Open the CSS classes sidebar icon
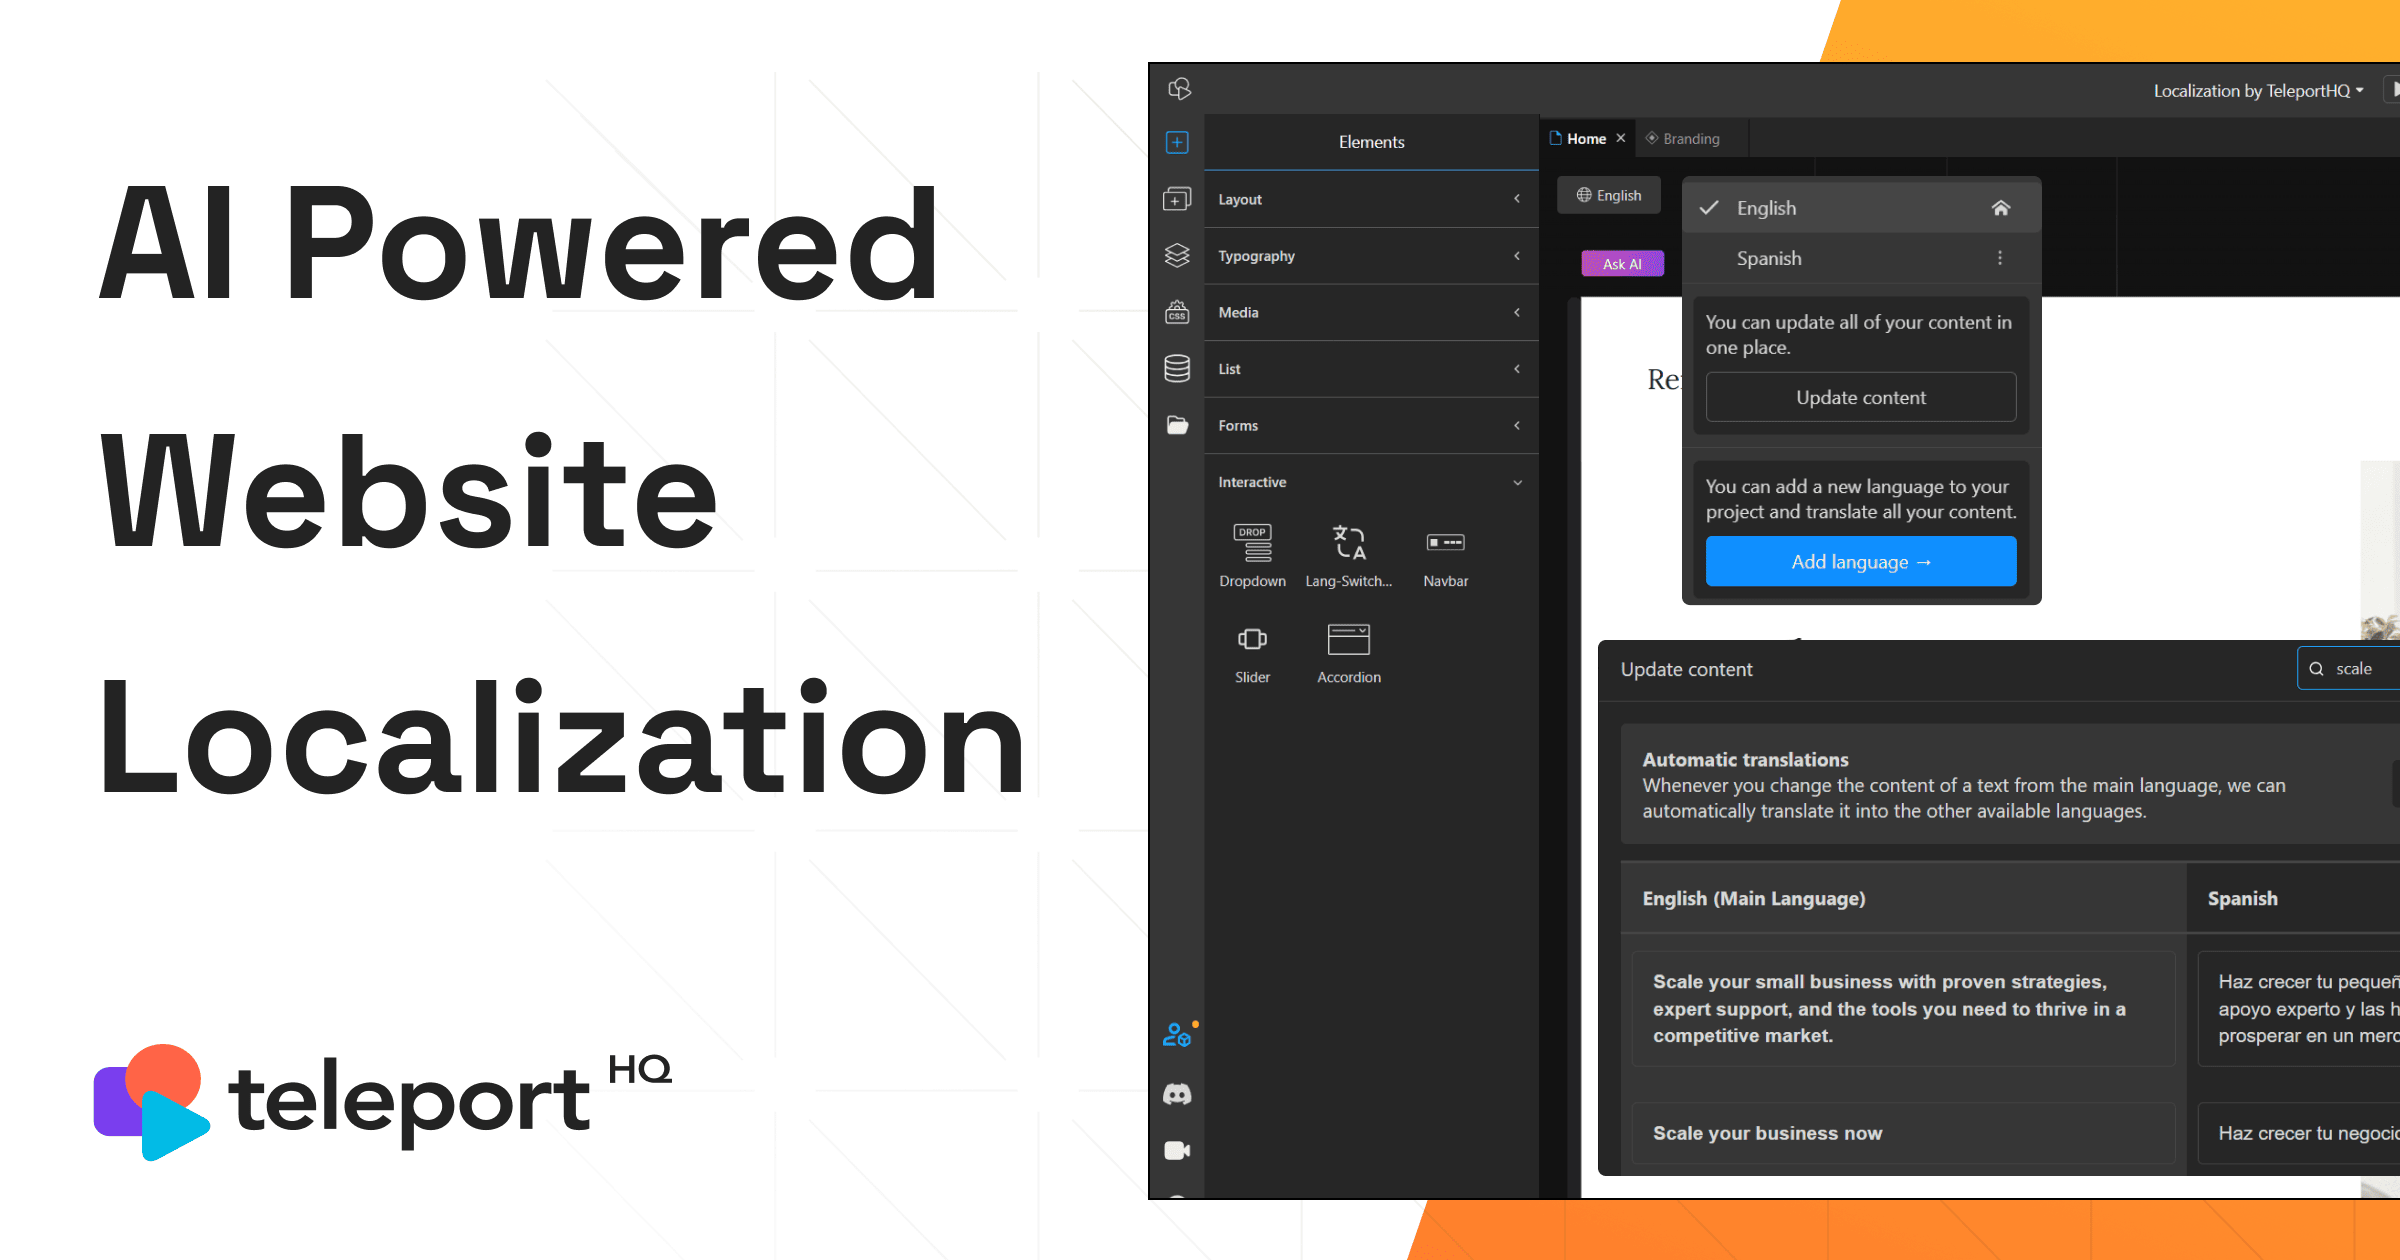Screen dimensions: 2400x1260 [1177, 312]
